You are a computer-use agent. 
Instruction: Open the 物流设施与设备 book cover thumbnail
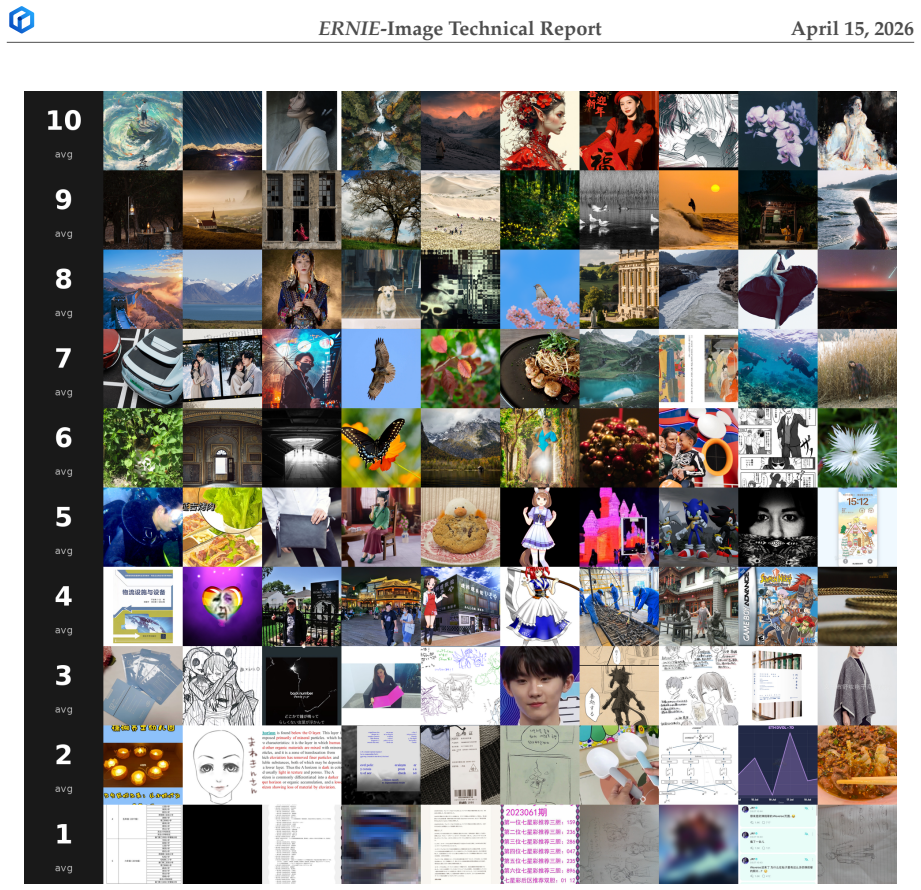[143, 606]
